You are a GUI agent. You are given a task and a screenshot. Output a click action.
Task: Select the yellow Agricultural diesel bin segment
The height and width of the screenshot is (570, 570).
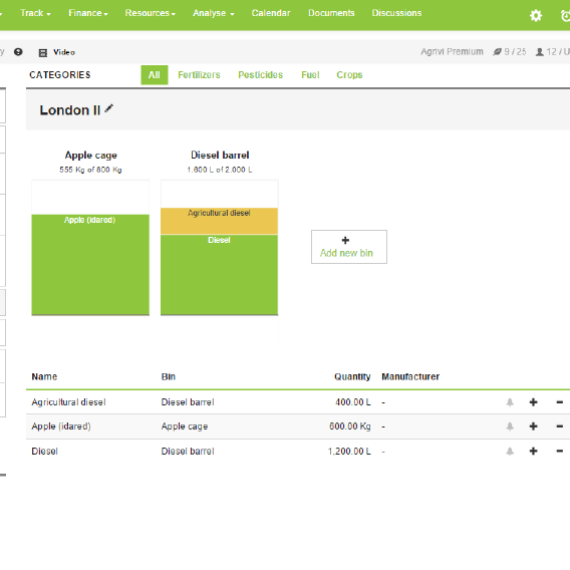coord(219,221)
